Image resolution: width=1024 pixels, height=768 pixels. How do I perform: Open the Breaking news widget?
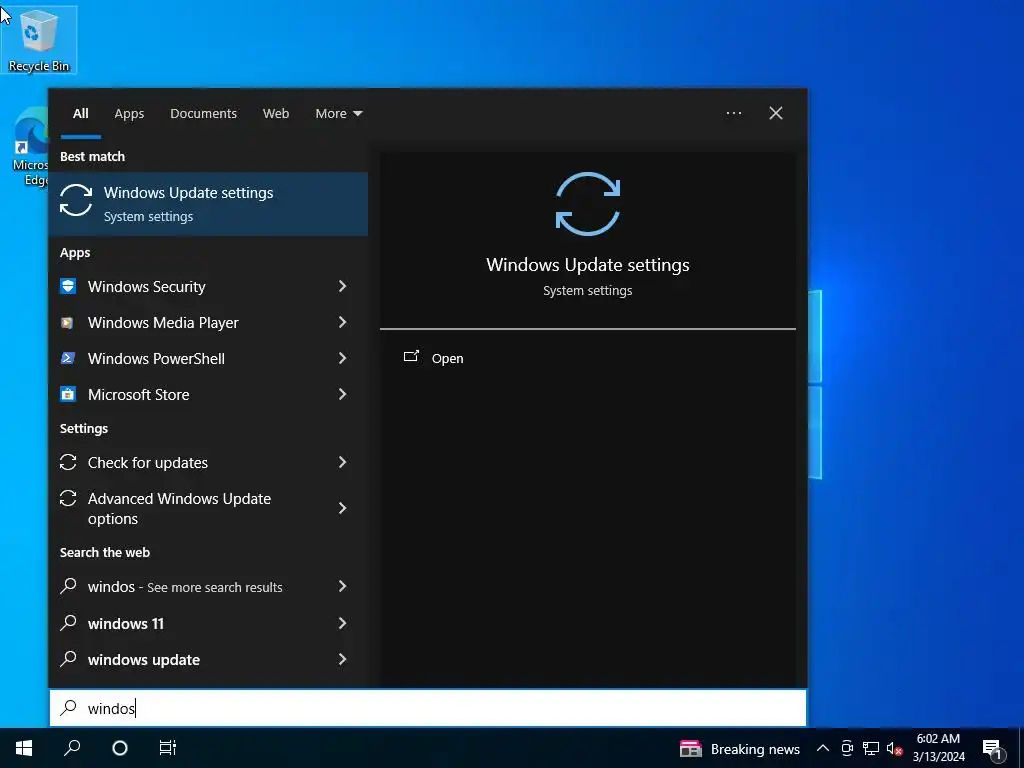click(x=740, y=749)
